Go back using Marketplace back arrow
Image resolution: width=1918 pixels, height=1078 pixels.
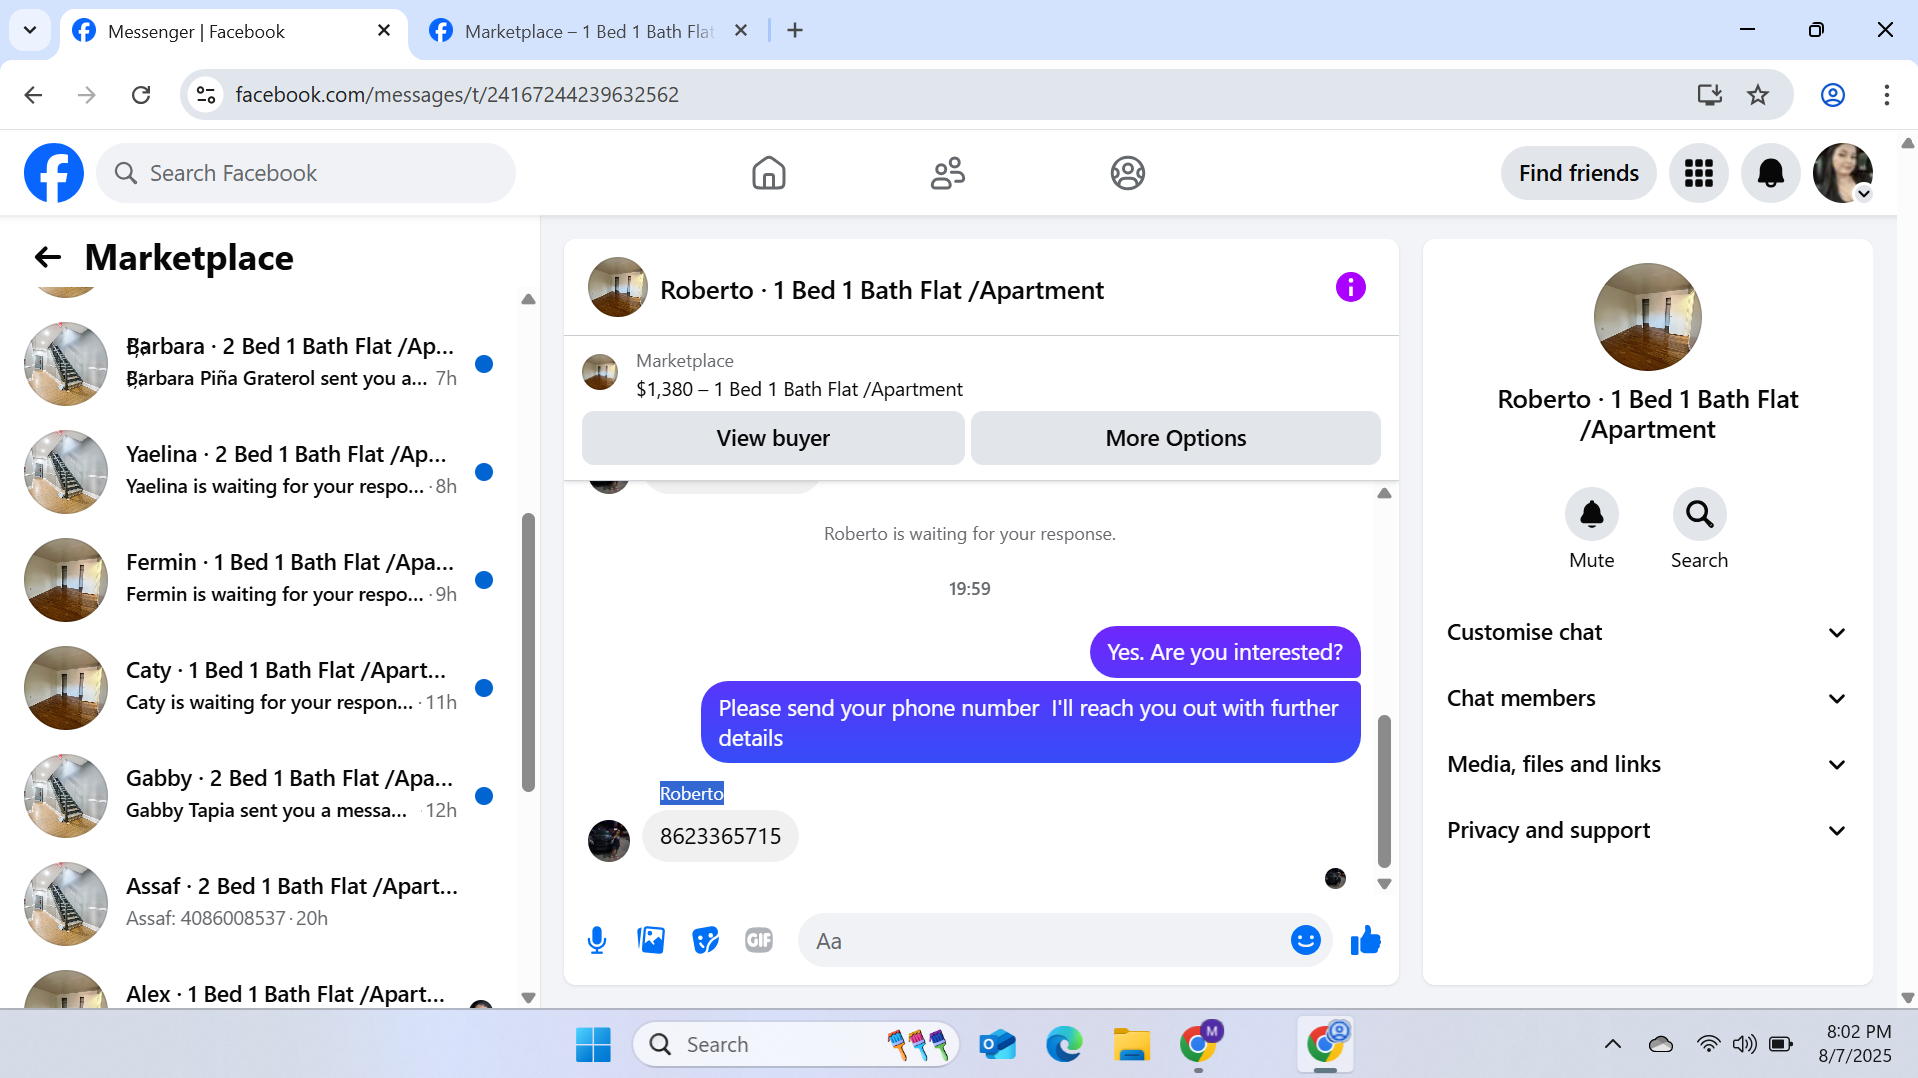click(x=48, y=258)
